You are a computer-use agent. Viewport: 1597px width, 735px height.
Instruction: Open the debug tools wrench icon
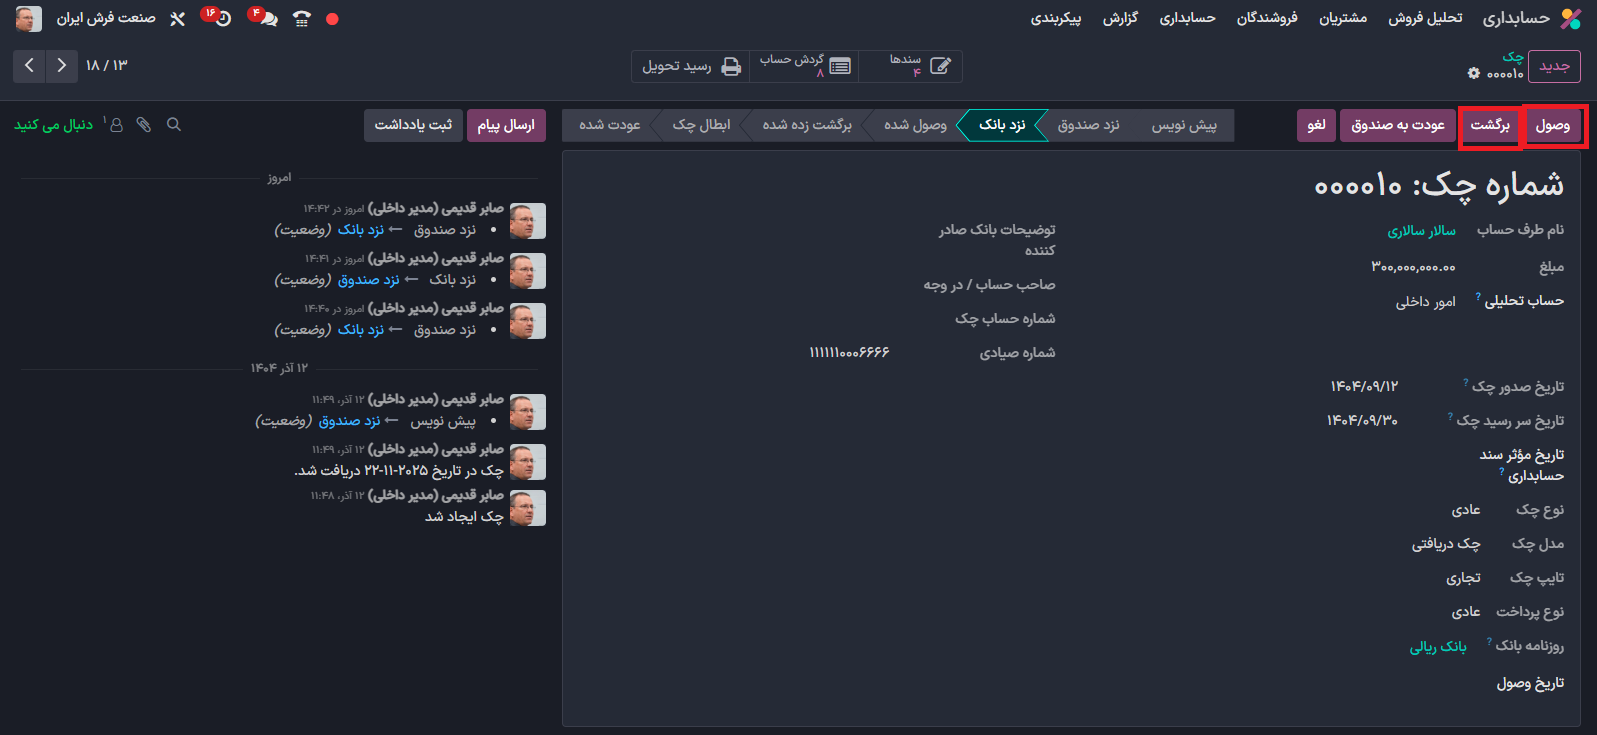tap(178, 19)
